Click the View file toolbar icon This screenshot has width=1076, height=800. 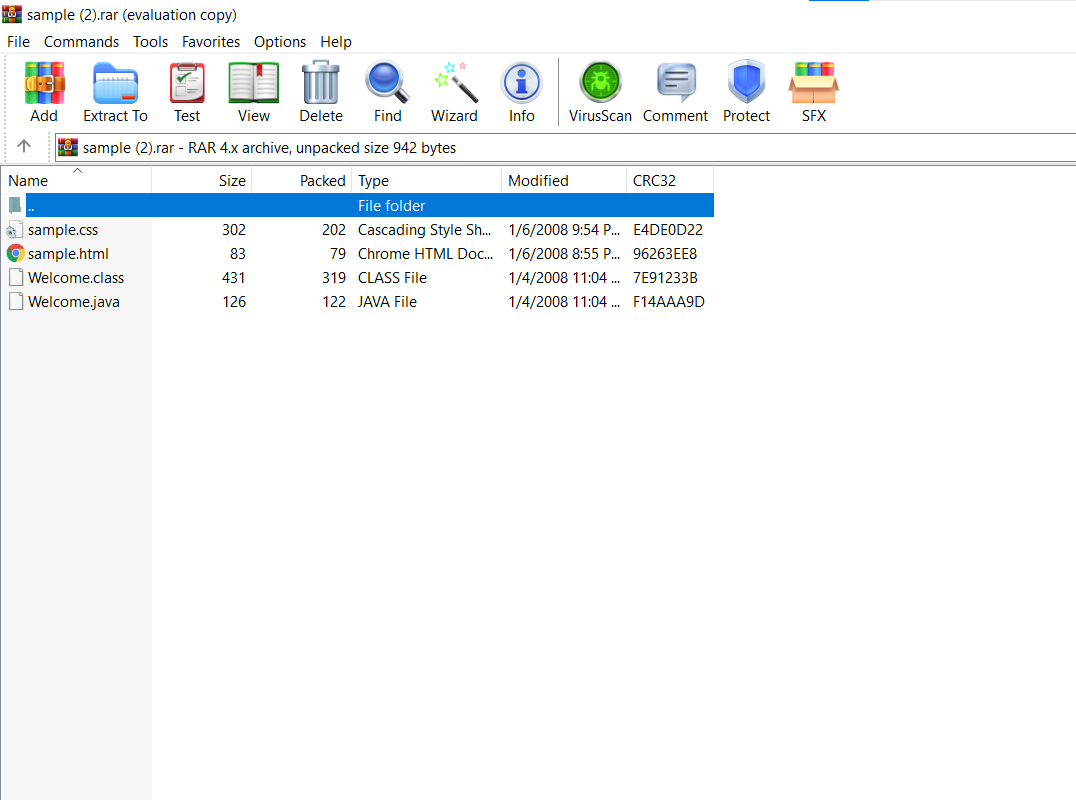point(253,91)
